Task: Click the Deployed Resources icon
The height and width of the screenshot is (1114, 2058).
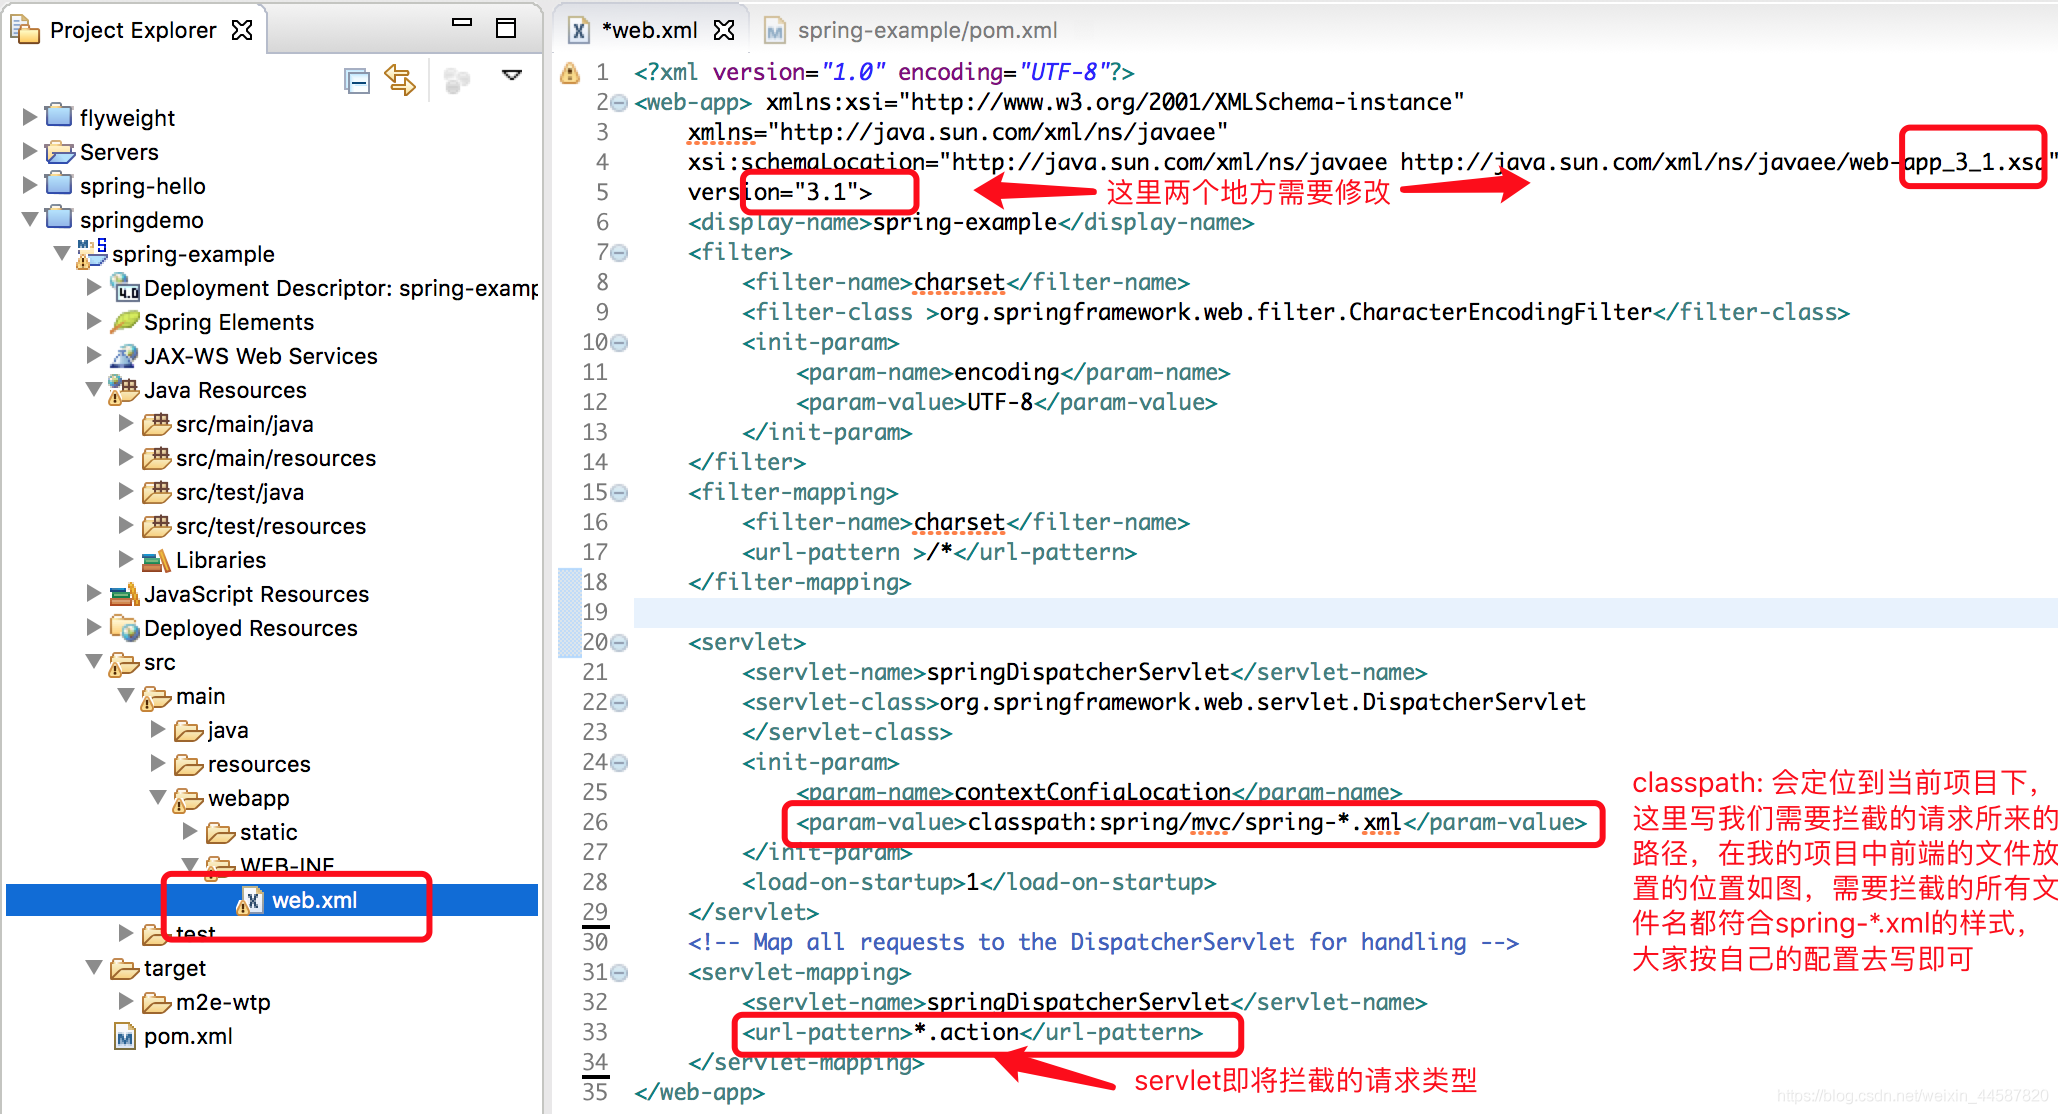Action: point(124,628)
